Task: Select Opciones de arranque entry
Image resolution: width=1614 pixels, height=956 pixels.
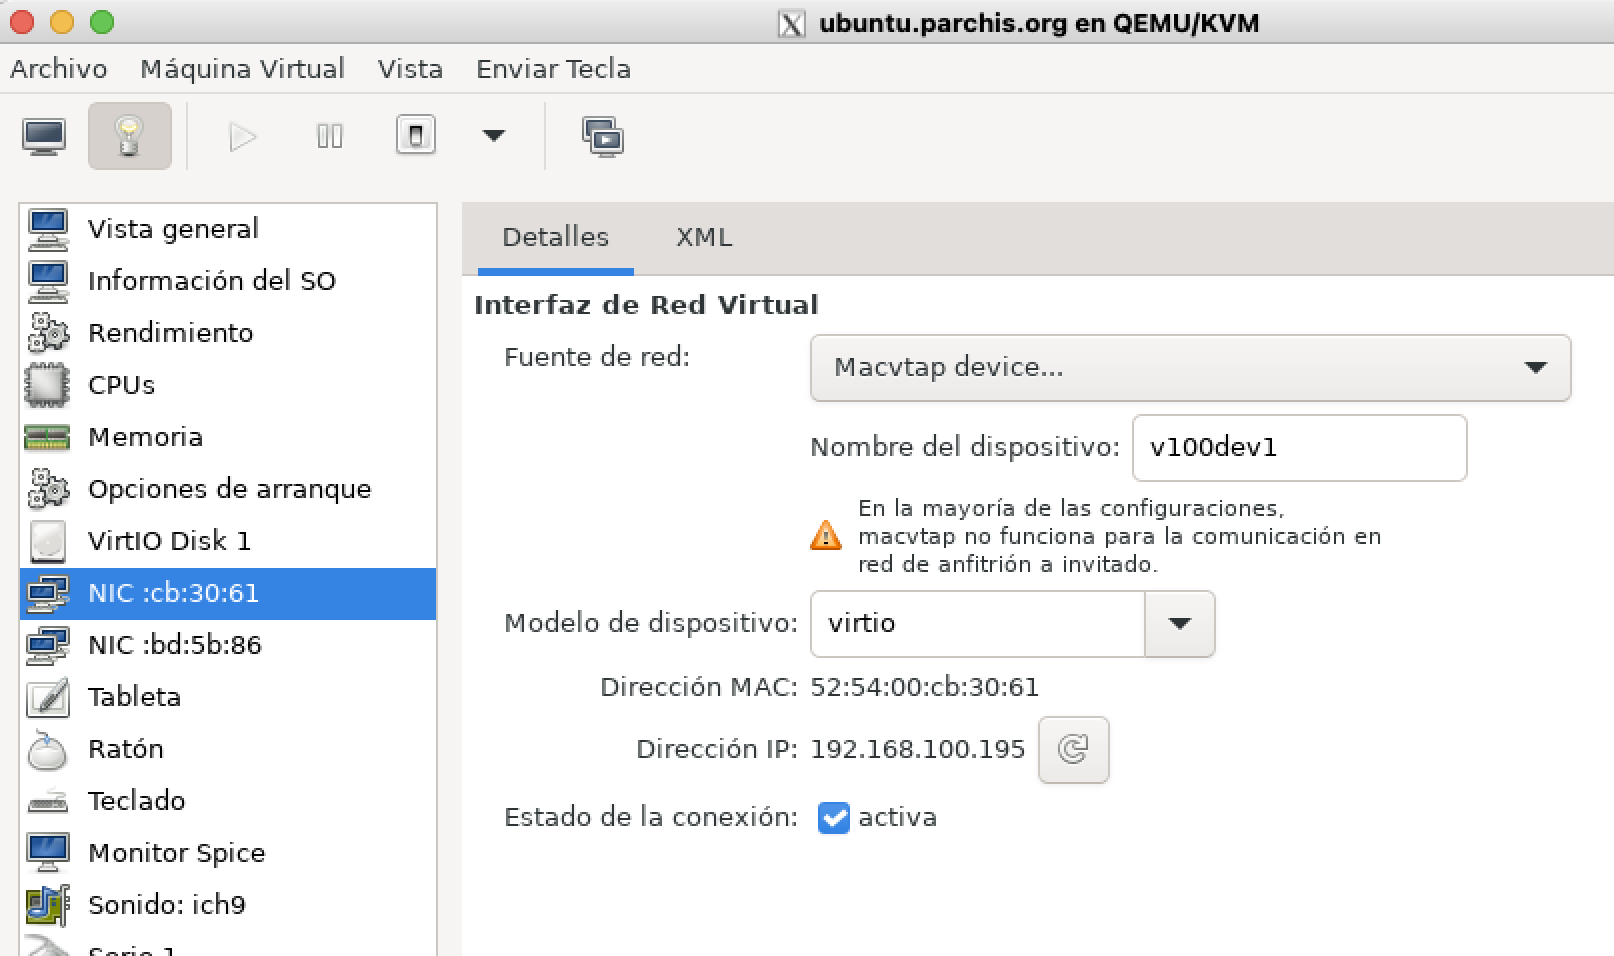Action: [228, 489]
